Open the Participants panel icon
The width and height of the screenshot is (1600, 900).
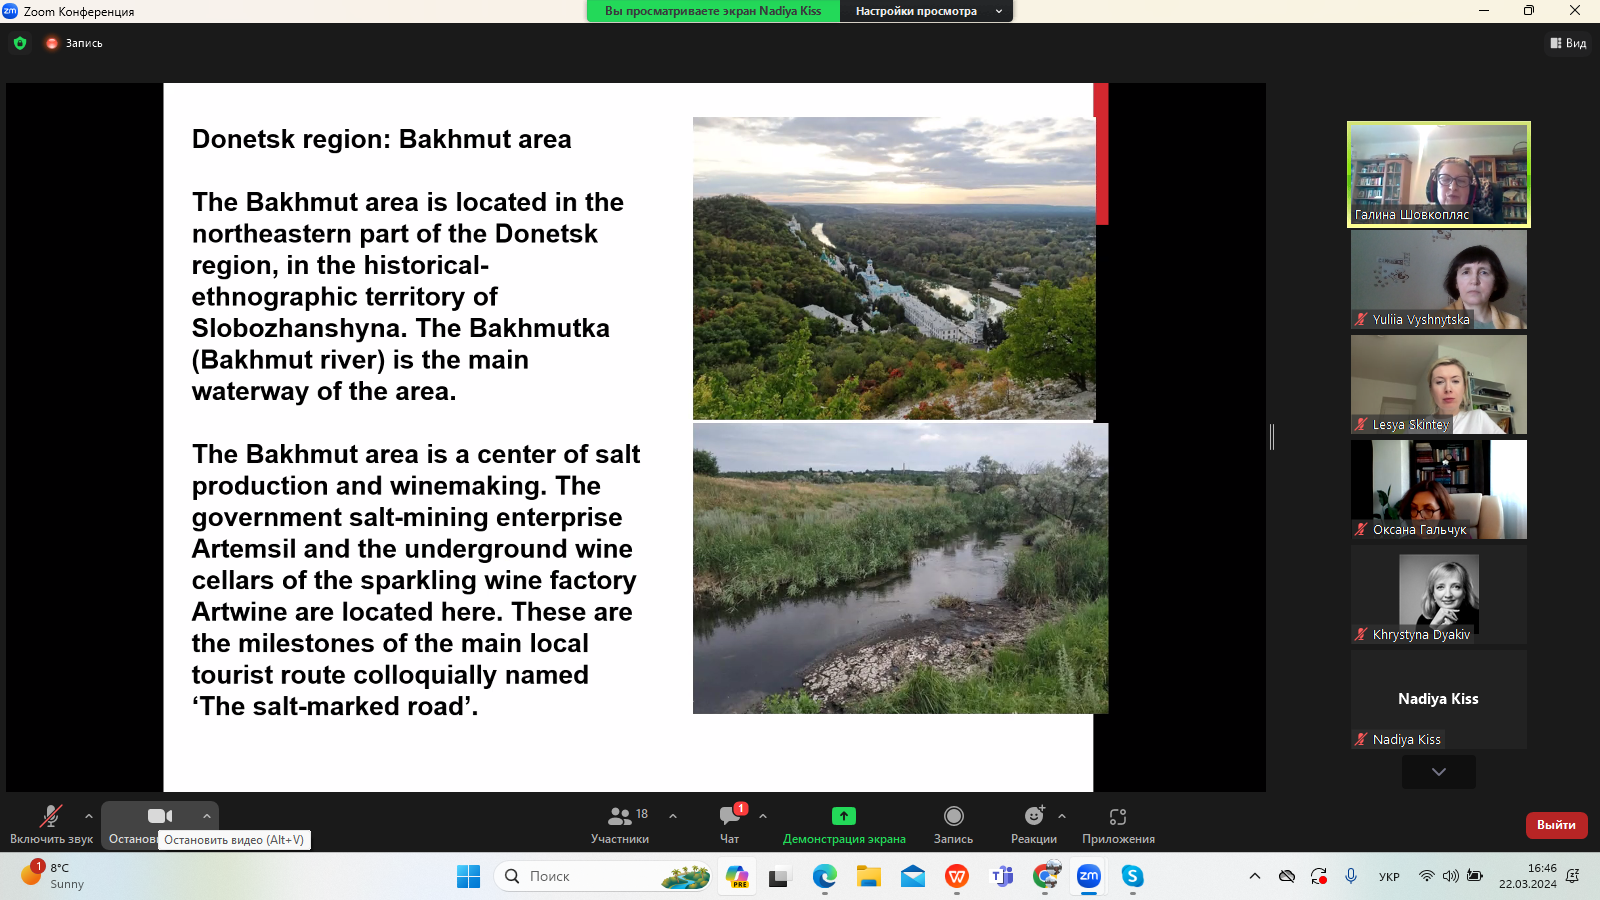coord(620,817)
